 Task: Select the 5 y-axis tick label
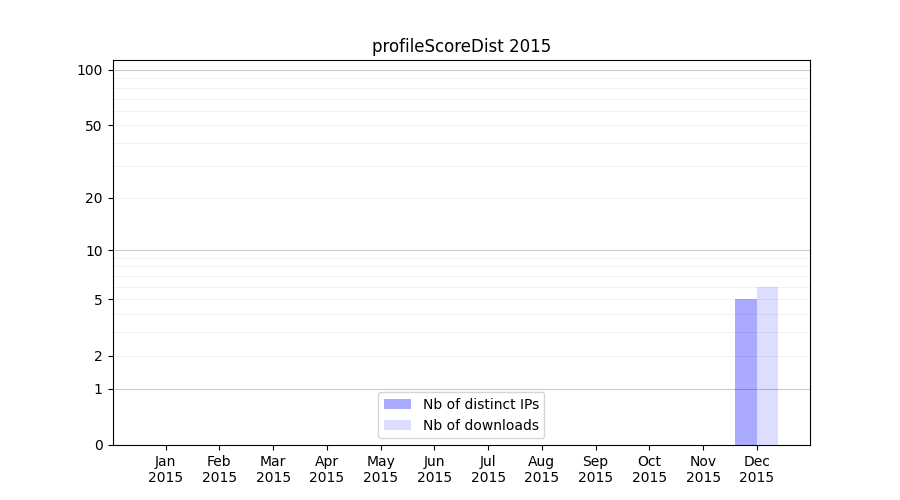pyautogui.click(x=98, y=300)
